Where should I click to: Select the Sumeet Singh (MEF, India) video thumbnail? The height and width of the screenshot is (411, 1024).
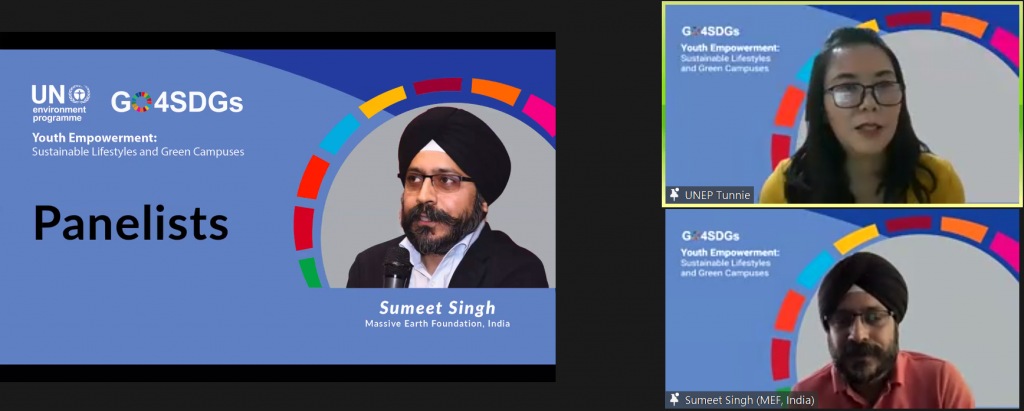(842, 308)
